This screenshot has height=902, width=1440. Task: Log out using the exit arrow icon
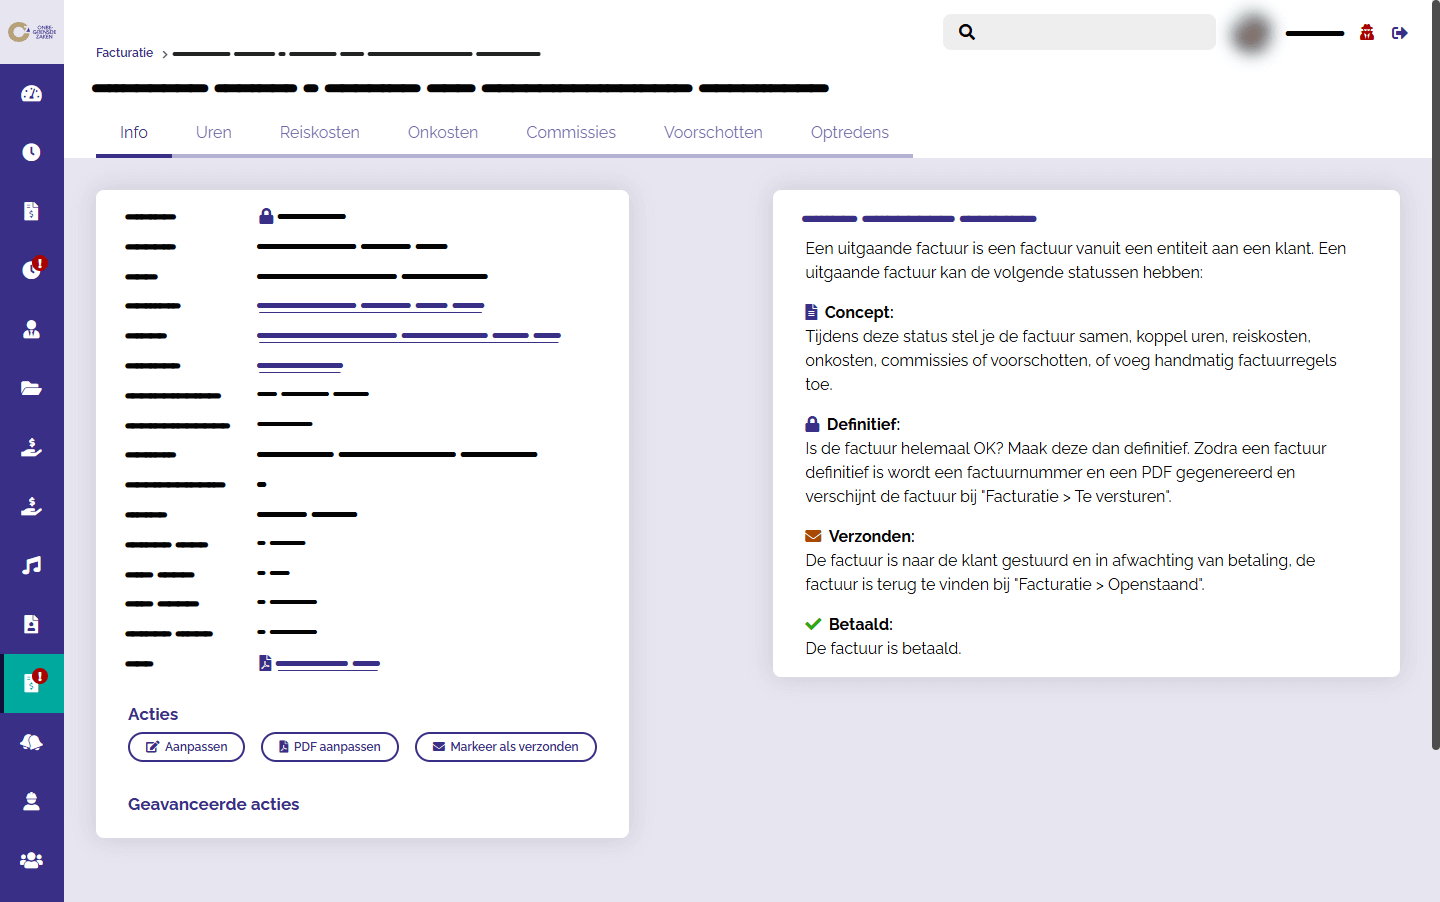pyautogui.click(x=1400, y=32)
